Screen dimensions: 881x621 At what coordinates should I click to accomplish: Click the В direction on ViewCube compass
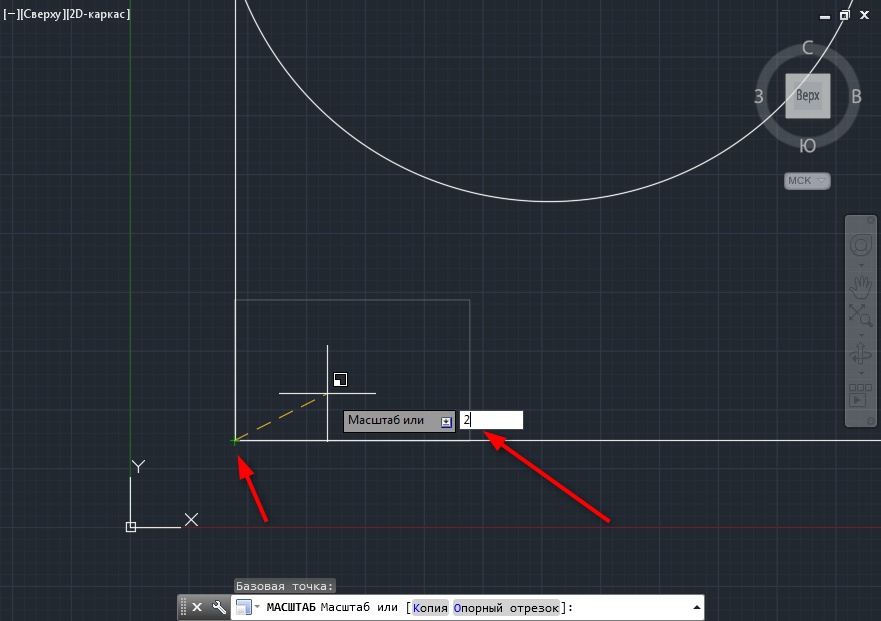tap(856, 97)
